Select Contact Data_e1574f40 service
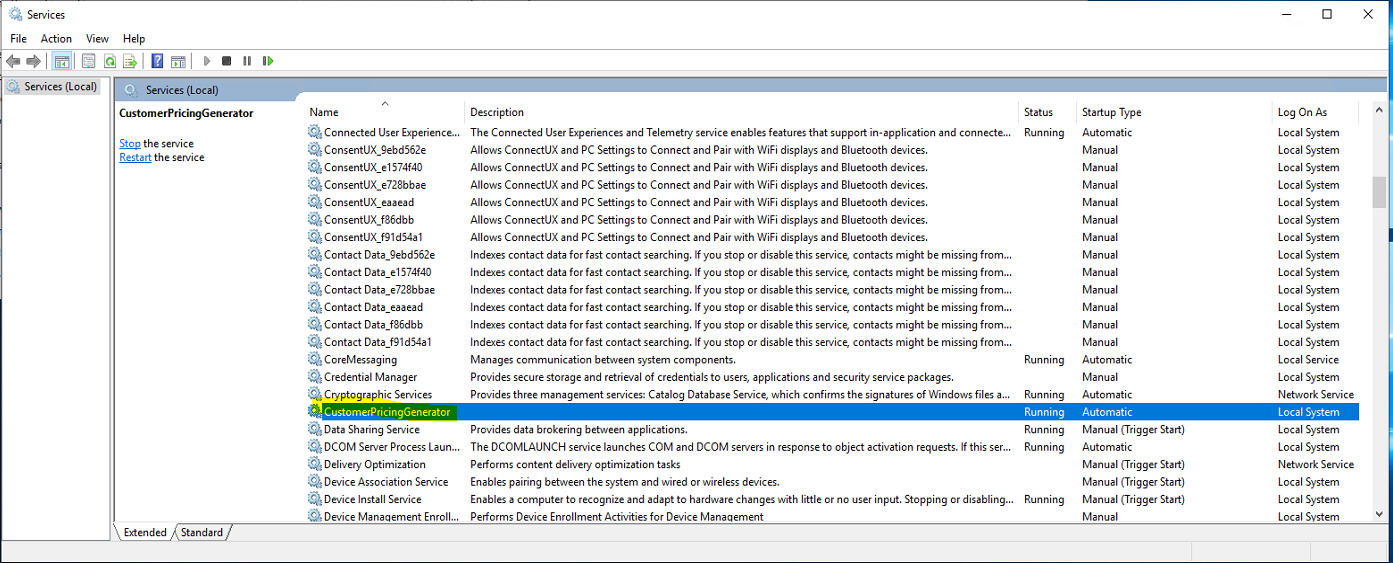Image resolution: width=1393 pixels, height=563 pixels. pyautogui.click(x=832, y=272)
